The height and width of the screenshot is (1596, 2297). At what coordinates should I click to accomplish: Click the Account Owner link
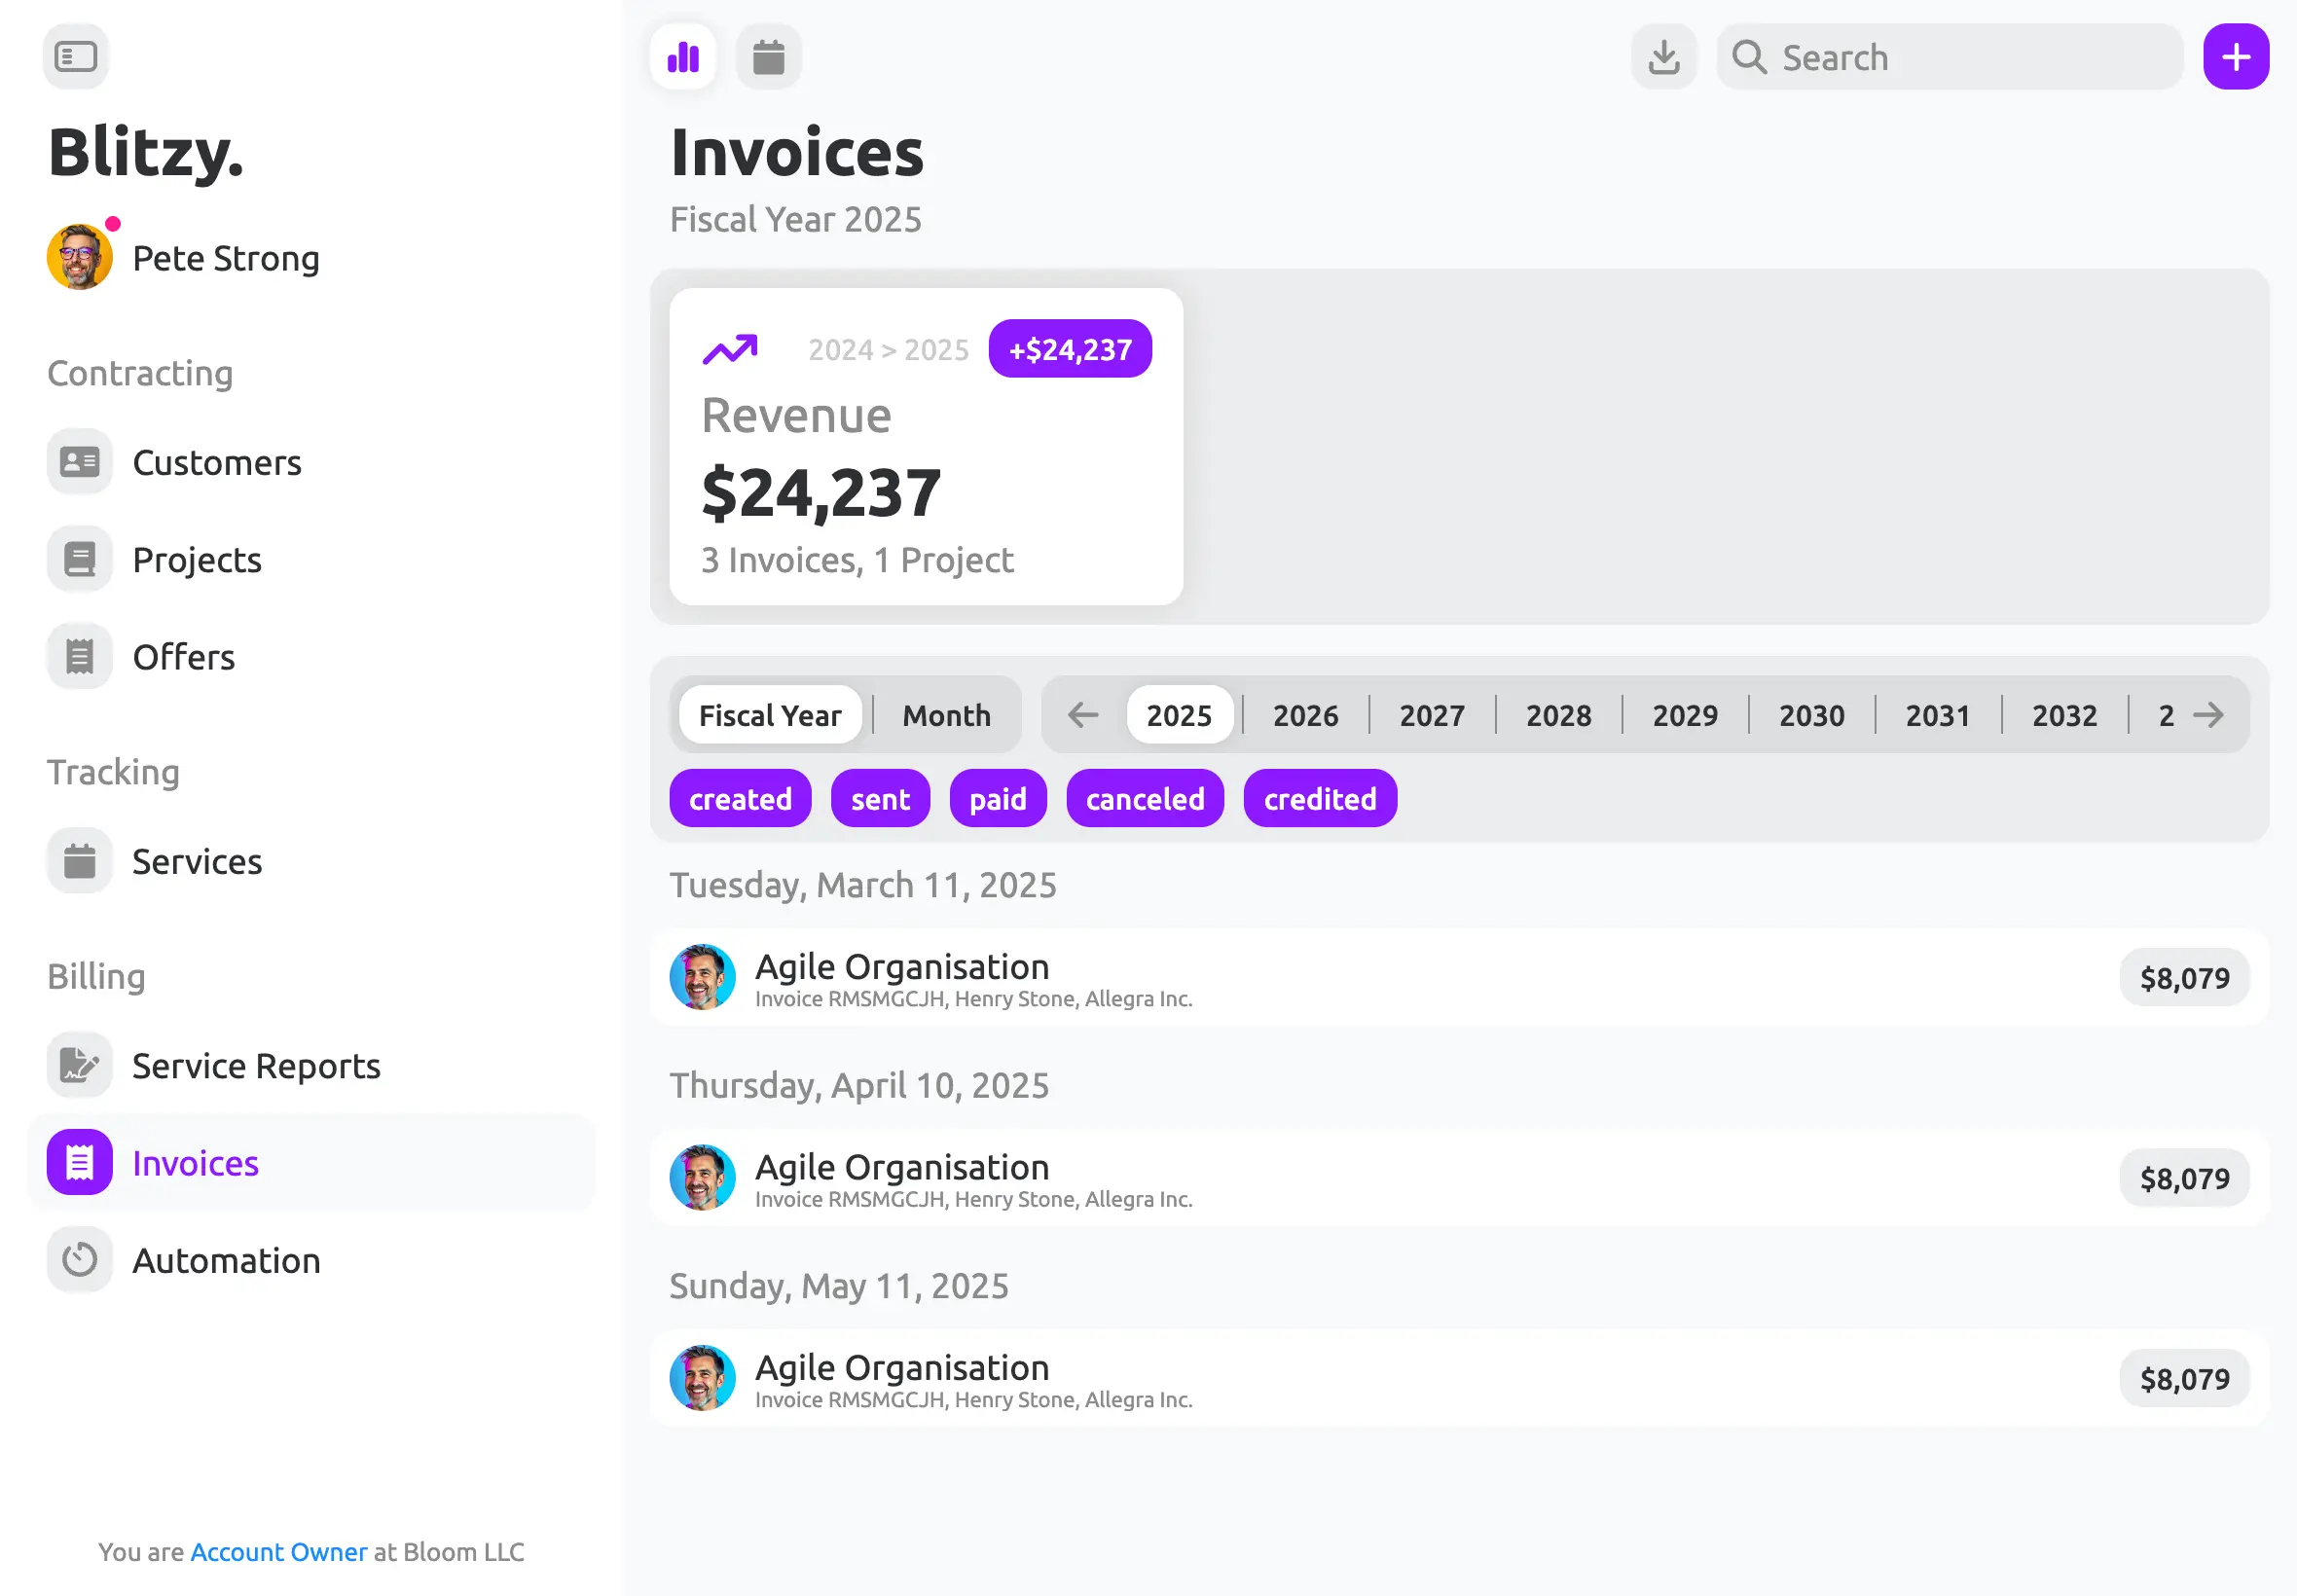[x=279, y=1552]
